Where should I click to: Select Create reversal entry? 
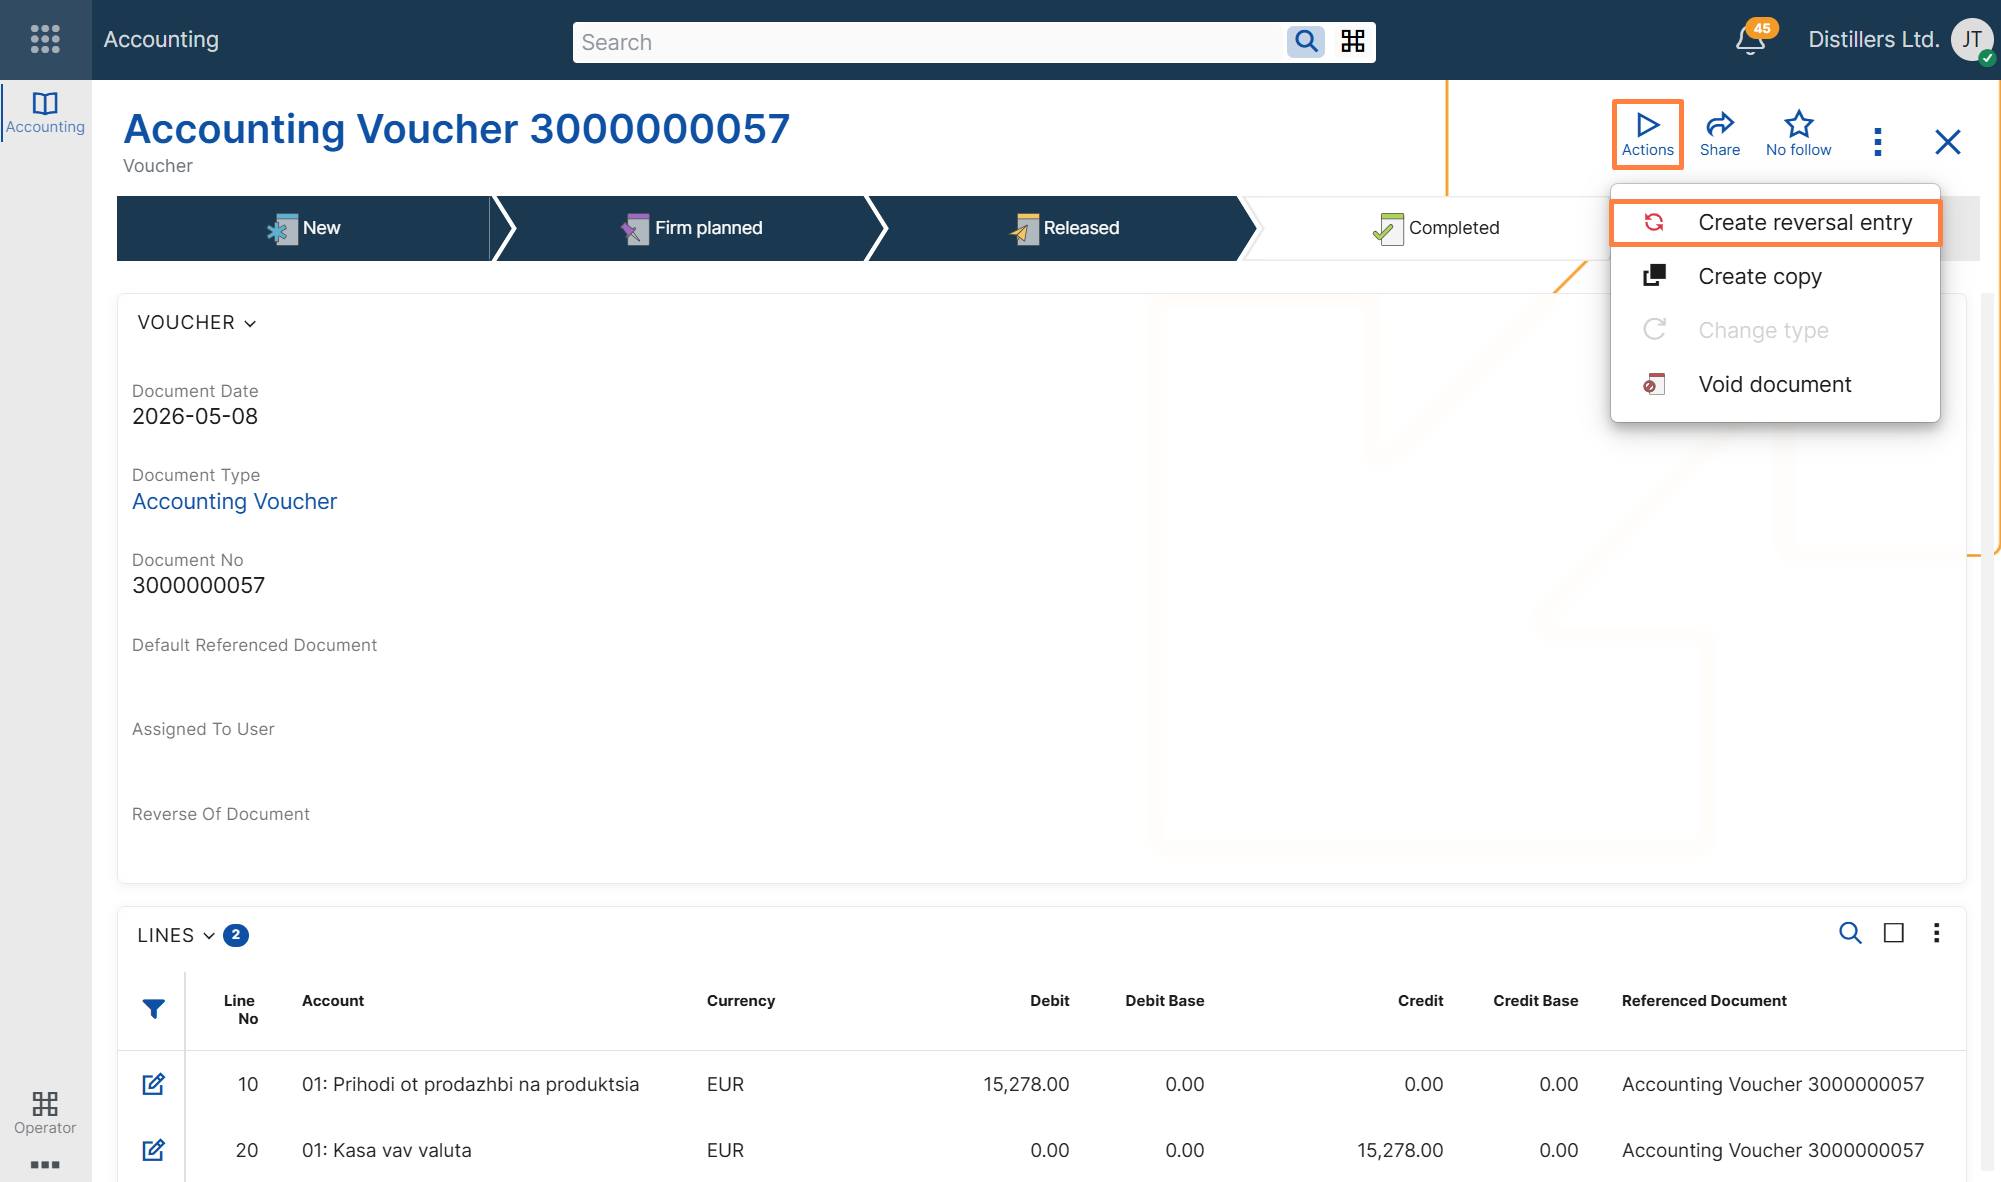[x=1775, y=222]
